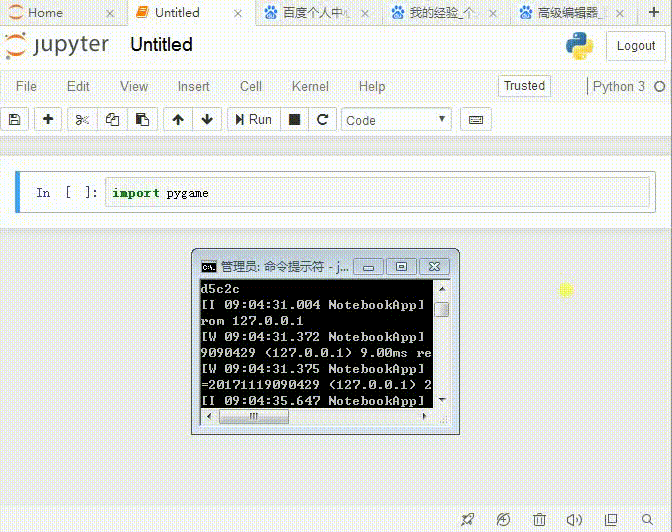Move selected cell up arrow
672x532 pixels.
[x=178, y=119]
